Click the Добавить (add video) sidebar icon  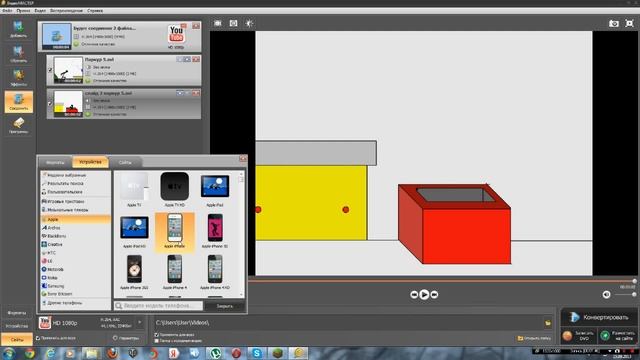[18, 29]
